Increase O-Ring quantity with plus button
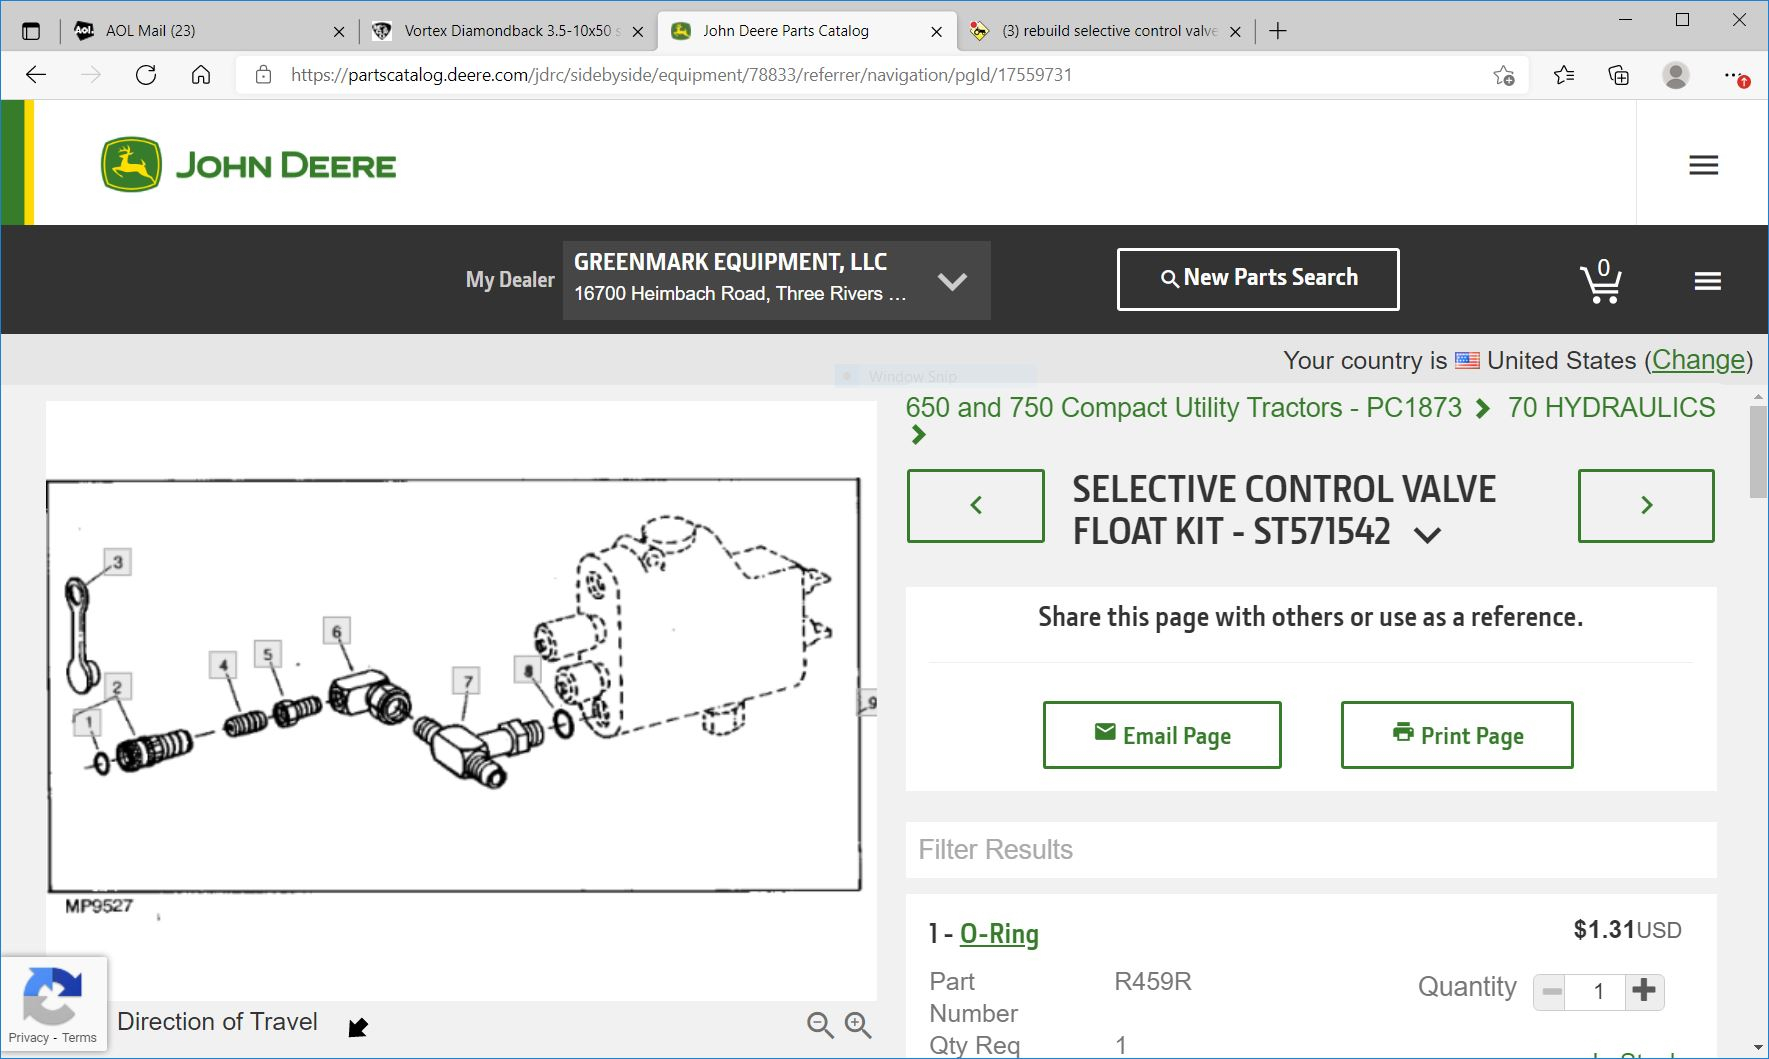 [x=1644, y=991]
